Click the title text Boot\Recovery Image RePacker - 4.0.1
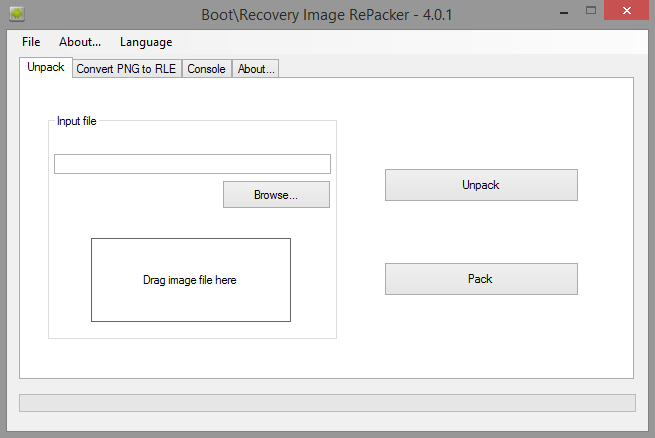Viewport: 655px width, 438px height. 327,15
